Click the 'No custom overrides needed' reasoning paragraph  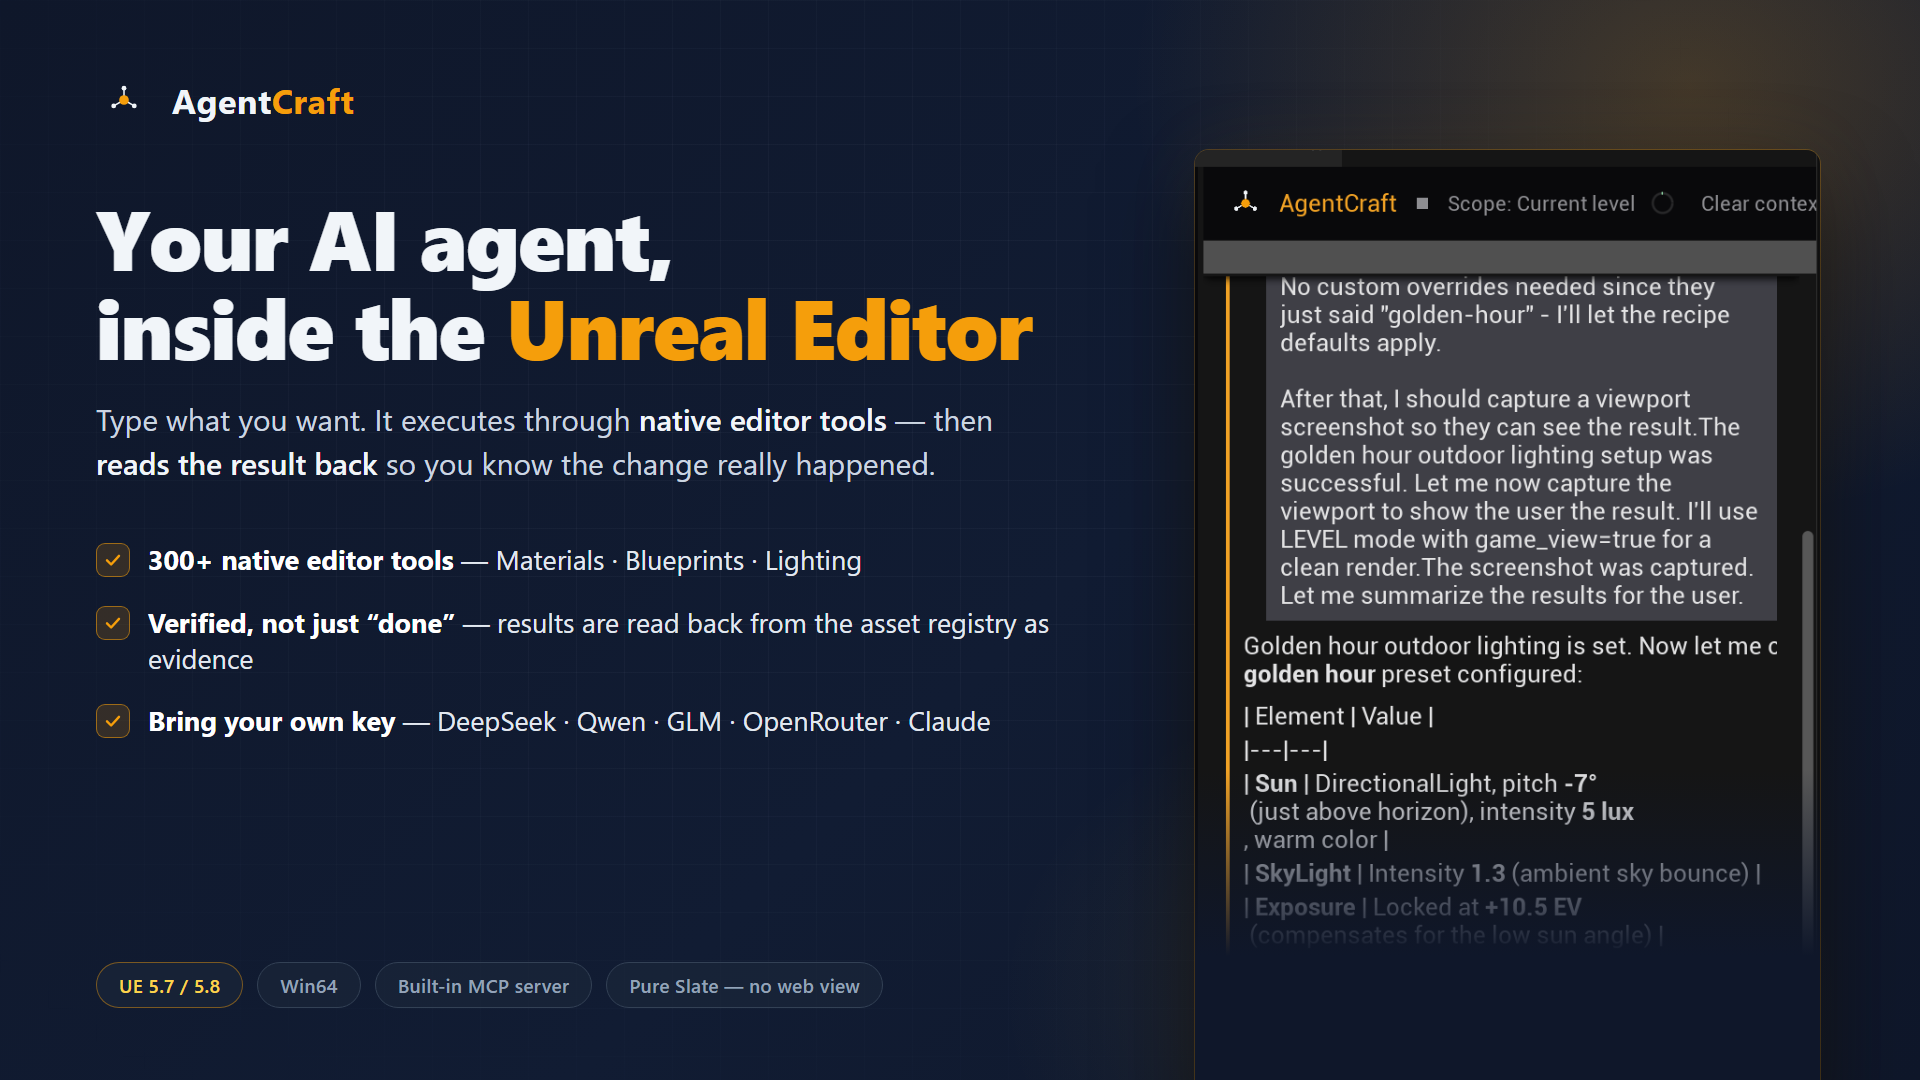1505,315
